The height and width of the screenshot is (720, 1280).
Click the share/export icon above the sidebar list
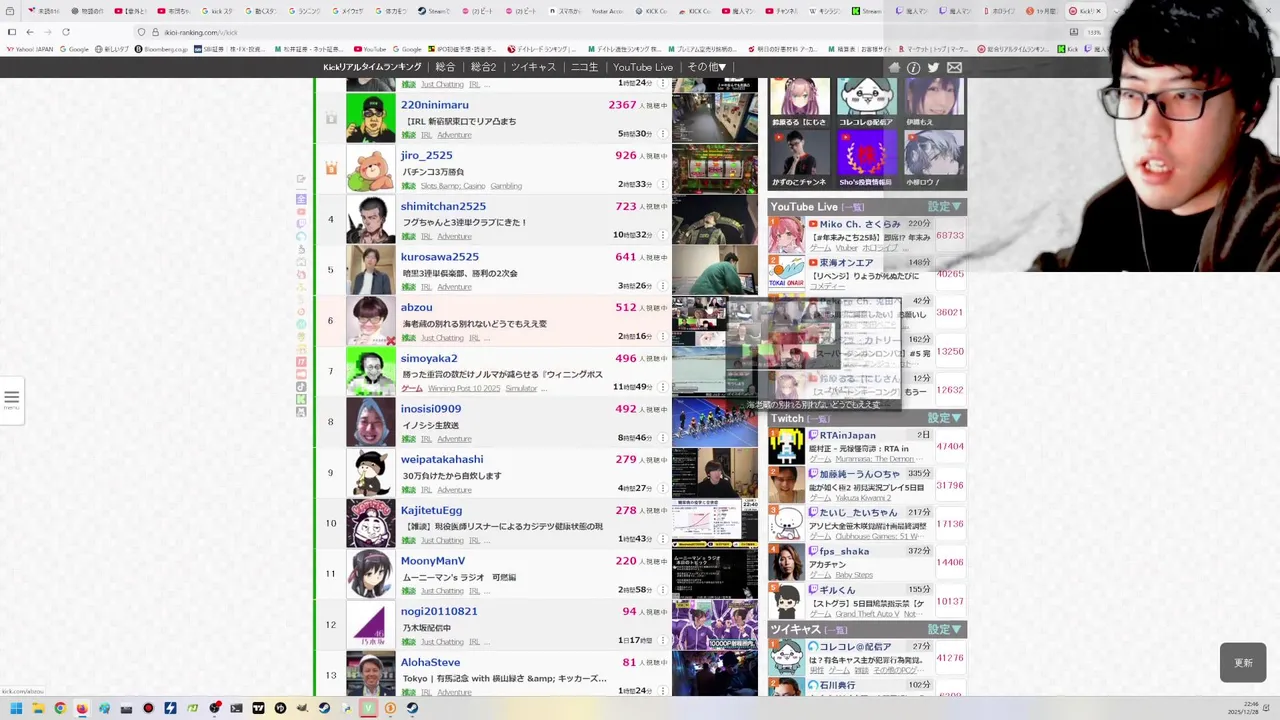[301, 179]
